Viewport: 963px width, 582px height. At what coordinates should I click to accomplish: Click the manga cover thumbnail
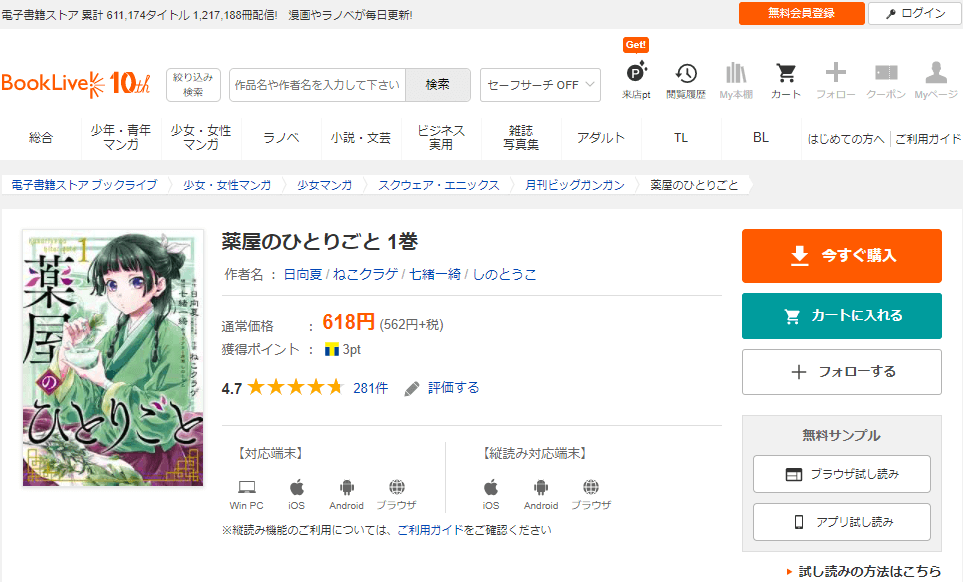tap(113, 359)
